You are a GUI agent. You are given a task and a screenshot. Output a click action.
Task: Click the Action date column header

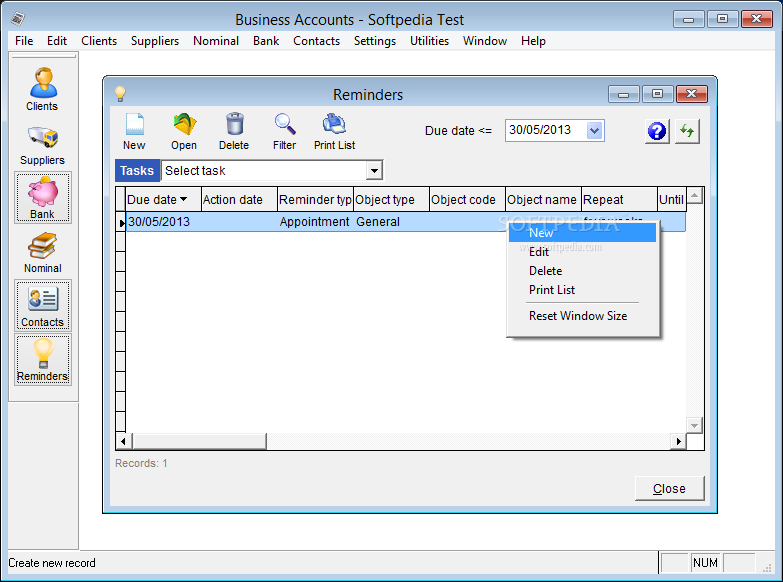click(239, 199)
